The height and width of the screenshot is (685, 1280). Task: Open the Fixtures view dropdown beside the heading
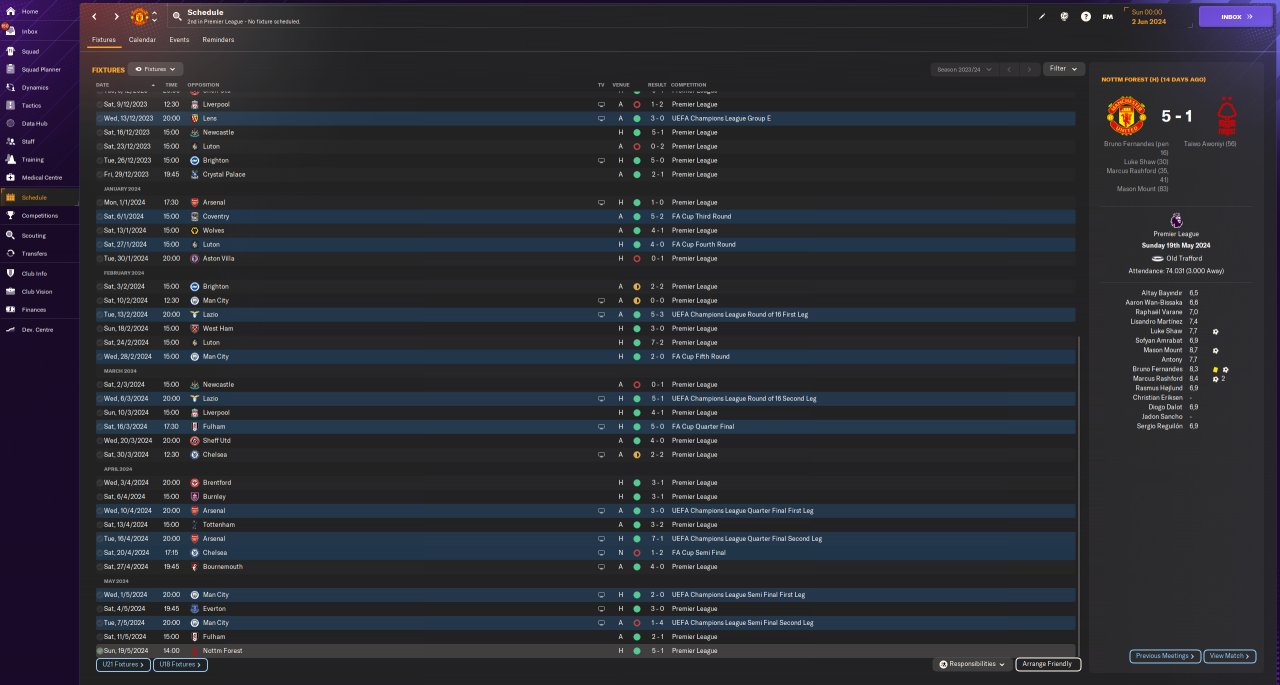pyautogui.click(x=156, y=69)
